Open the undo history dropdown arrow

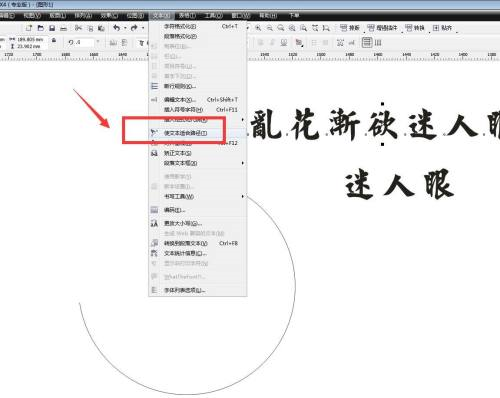(125, 28)
